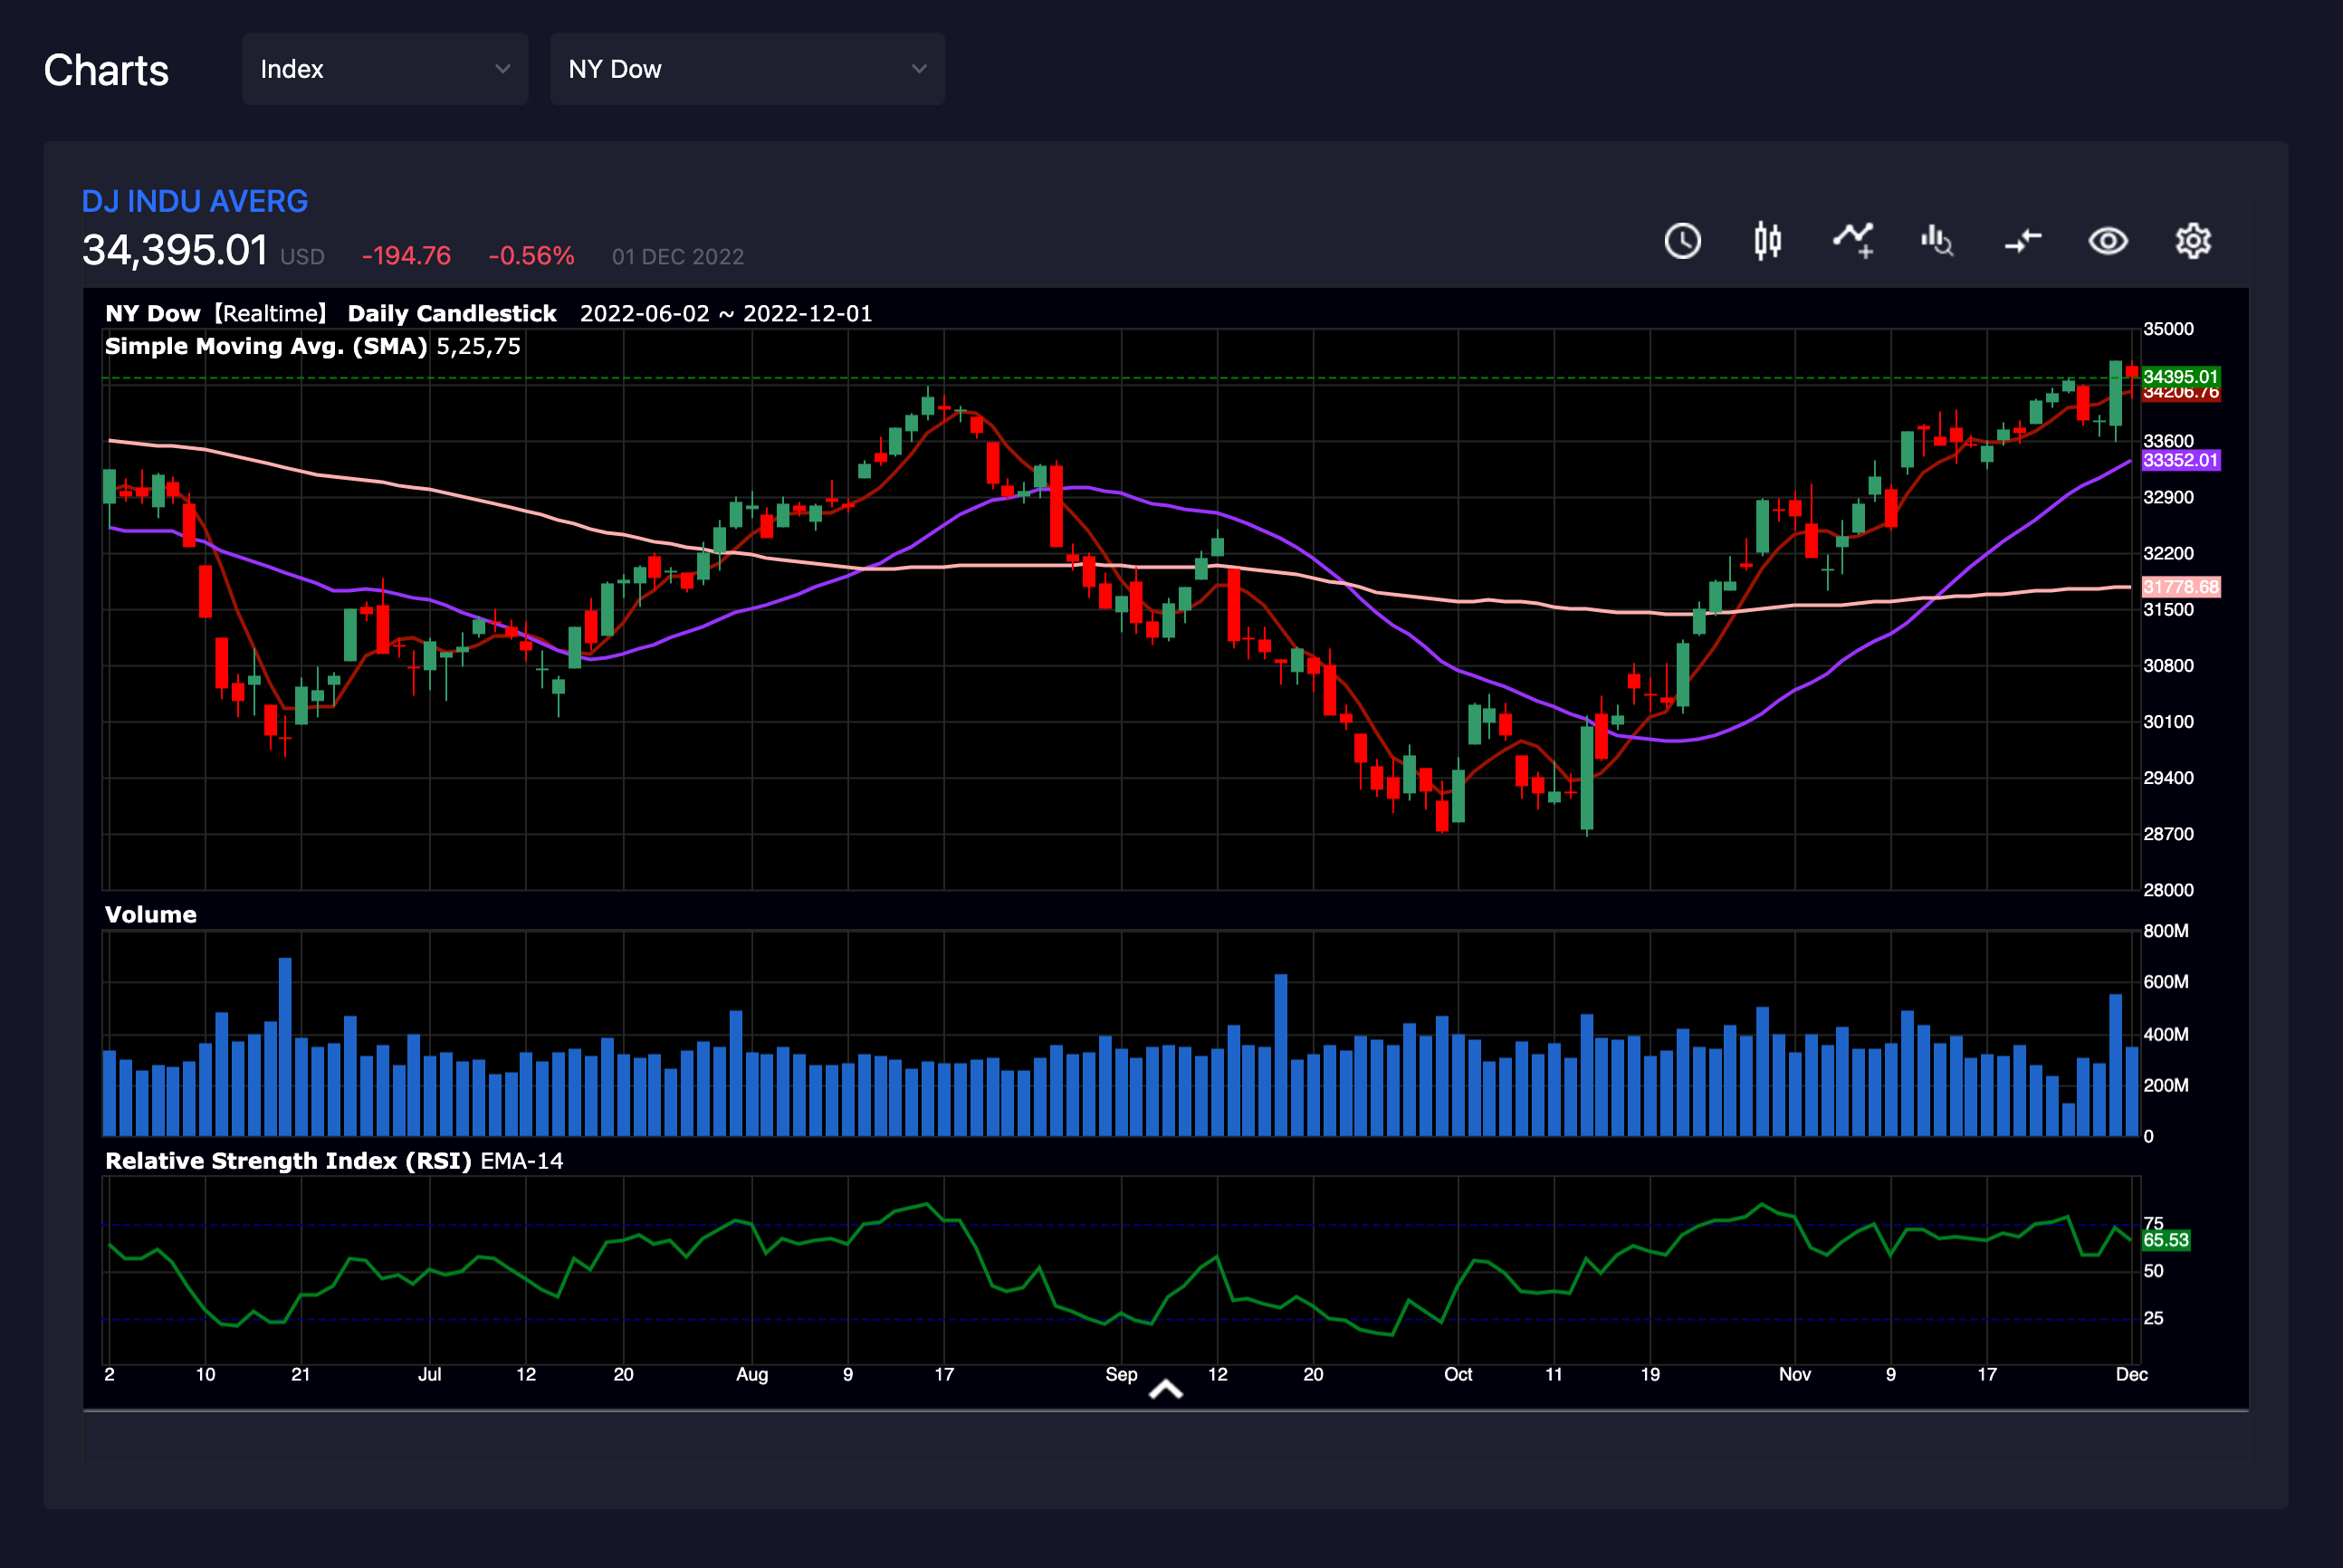Click the 35000 price axis label
Viewport: 2343px width, 1568px height.
click(2168, 329)
